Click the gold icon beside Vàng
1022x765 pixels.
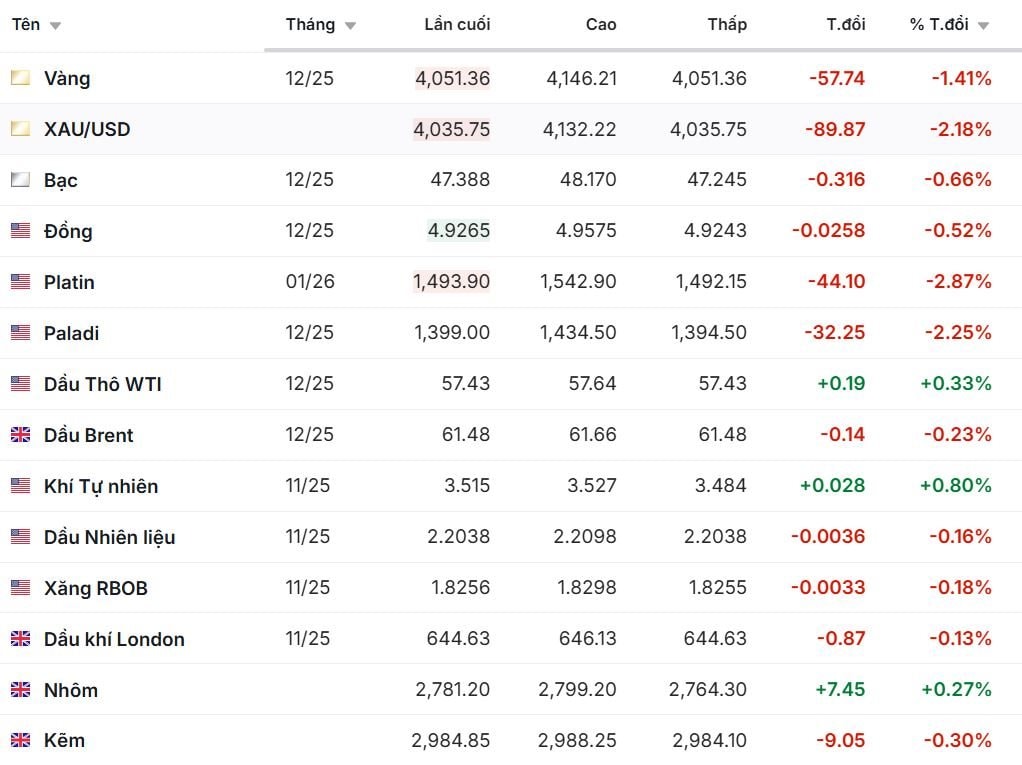[20, 78]
